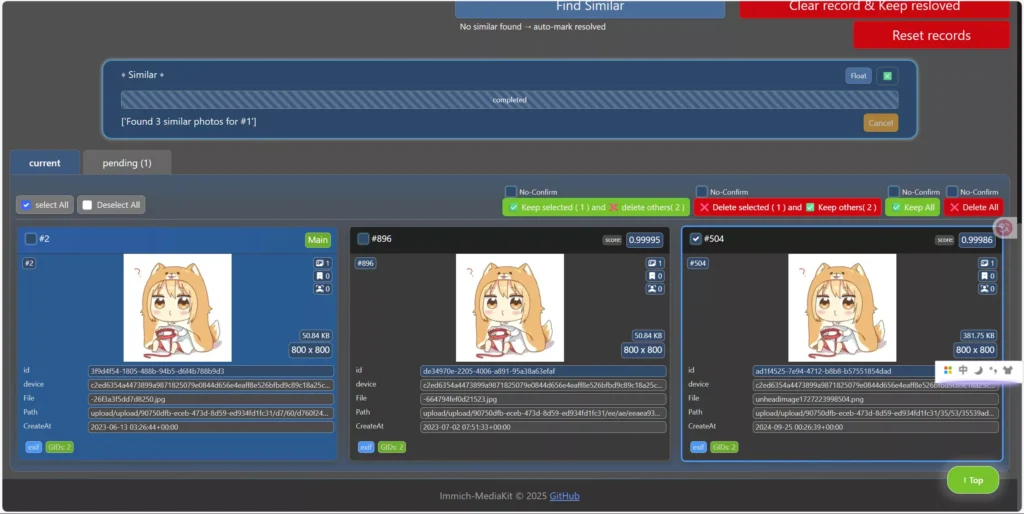Click the GIDs: 2 badge on photo #504
The image size is (1024, 514).
point(724,447)
